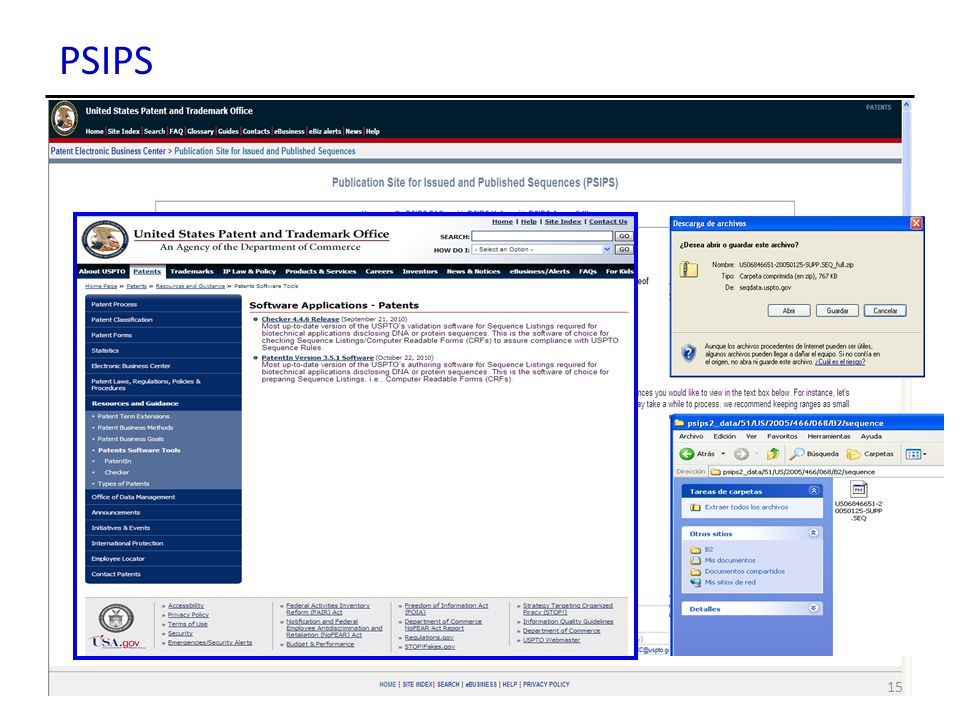Click Patents Software Tools sidebar item
960x720 pixels.
pyautogui.click(x=139, y=450)
